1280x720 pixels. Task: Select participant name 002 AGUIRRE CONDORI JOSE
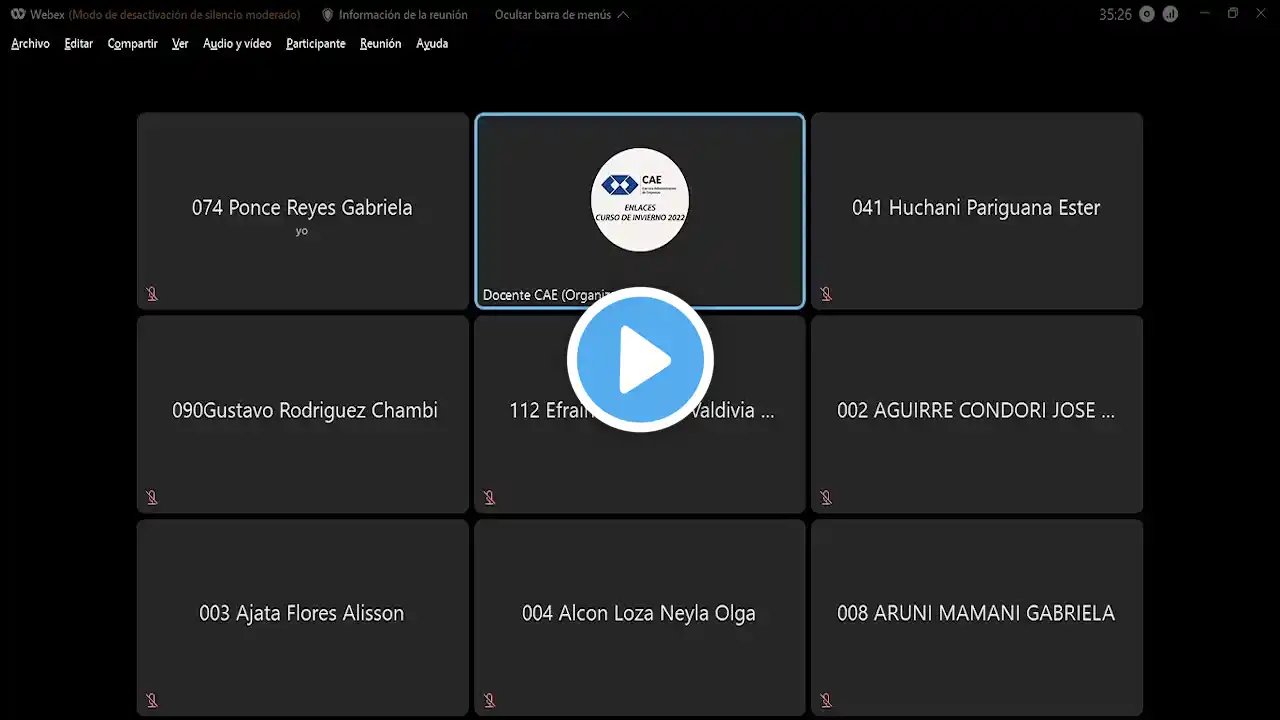click(976, 411)
